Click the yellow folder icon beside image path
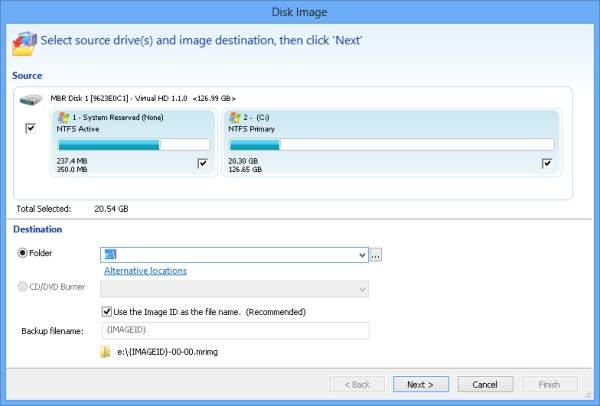Screen dimensions: 600x406 (106, 351)
